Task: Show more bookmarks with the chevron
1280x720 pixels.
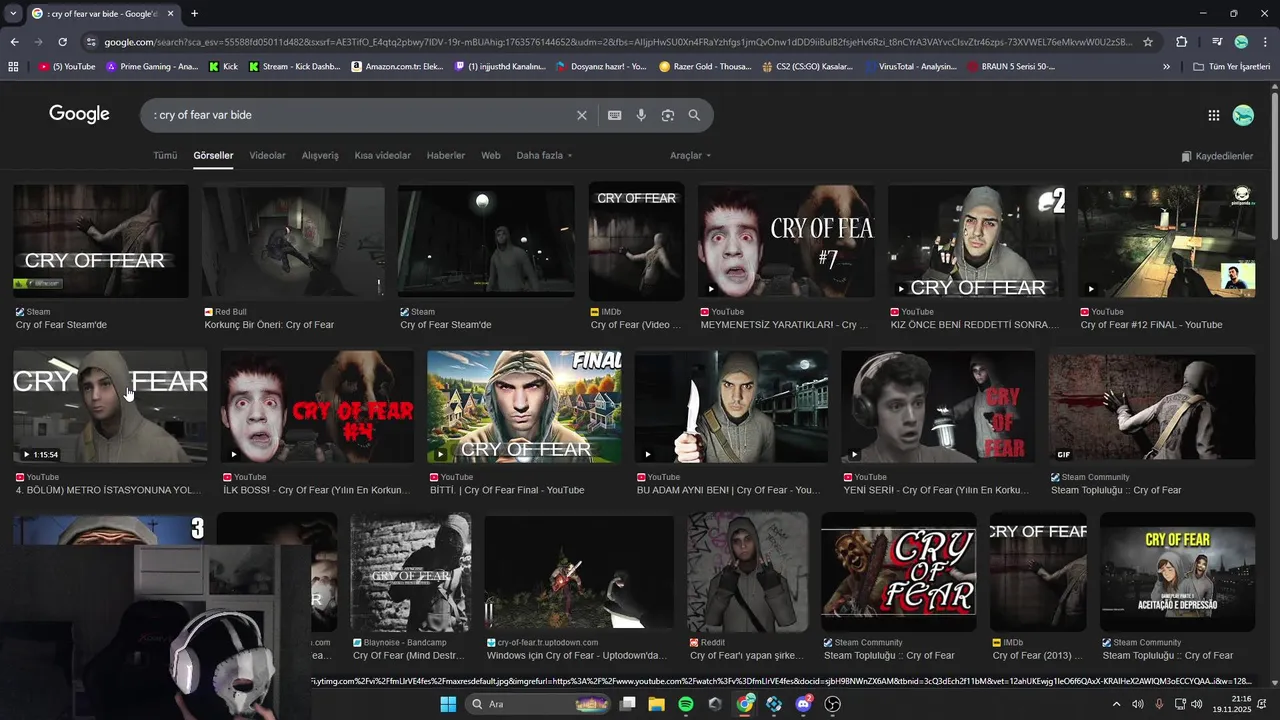Action: 1166,67
